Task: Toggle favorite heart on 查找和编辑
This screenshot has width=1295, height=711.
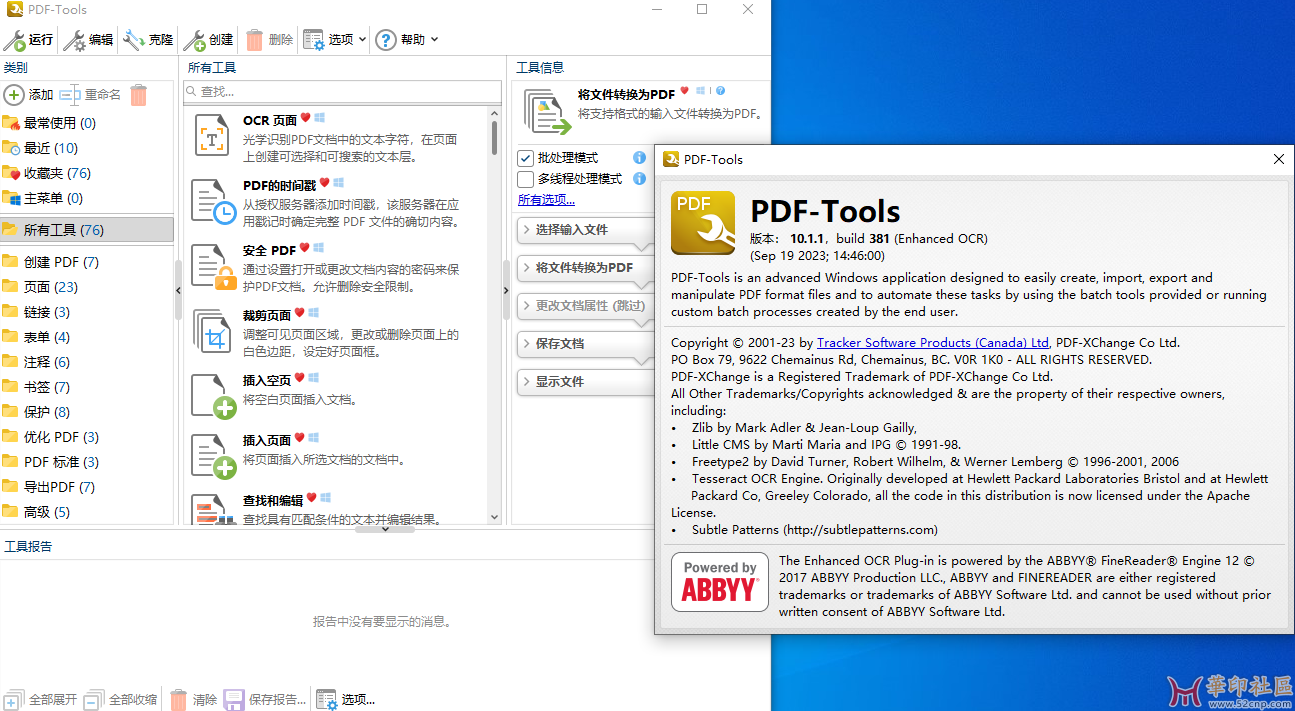Action: (311, 498)
